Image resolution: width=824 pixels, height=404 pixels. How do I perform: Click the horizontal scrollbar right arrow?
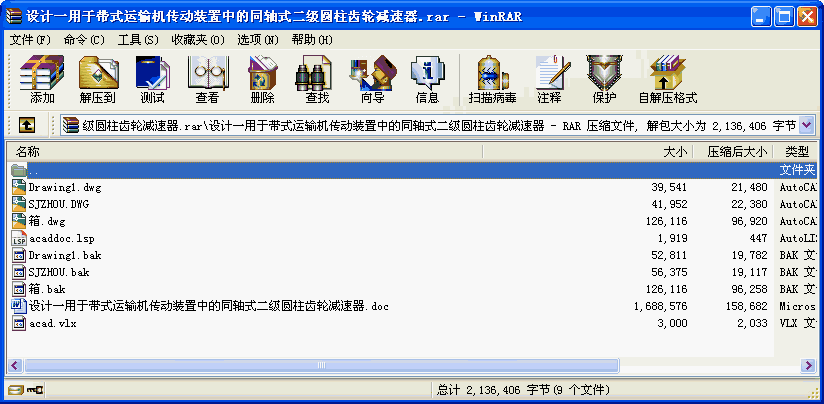(x=808, y=365)
